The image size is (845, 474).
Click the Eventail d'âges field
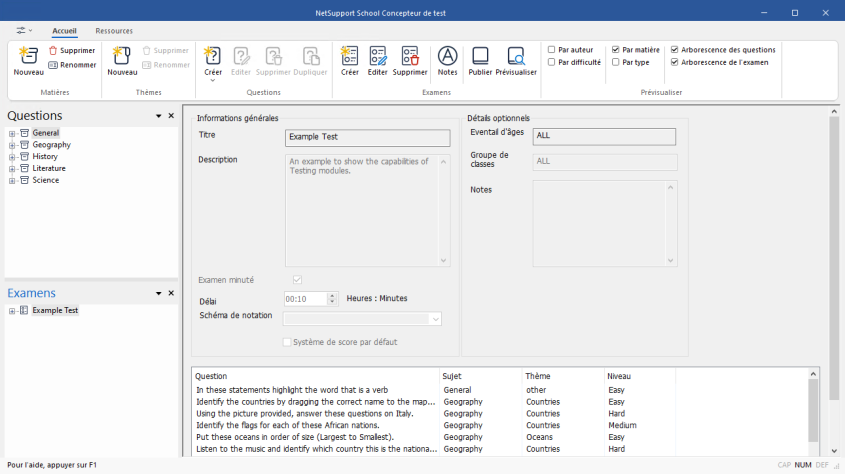coord(604,136)
